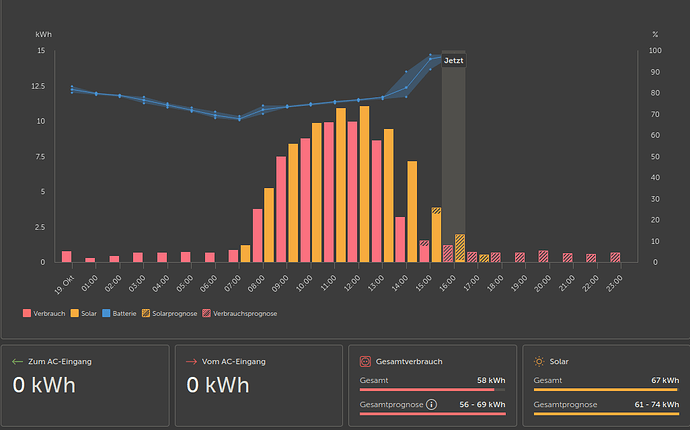Screen dimensions: 690x430
Task: Click the 23:00 axis label
Action: [614, 283]
